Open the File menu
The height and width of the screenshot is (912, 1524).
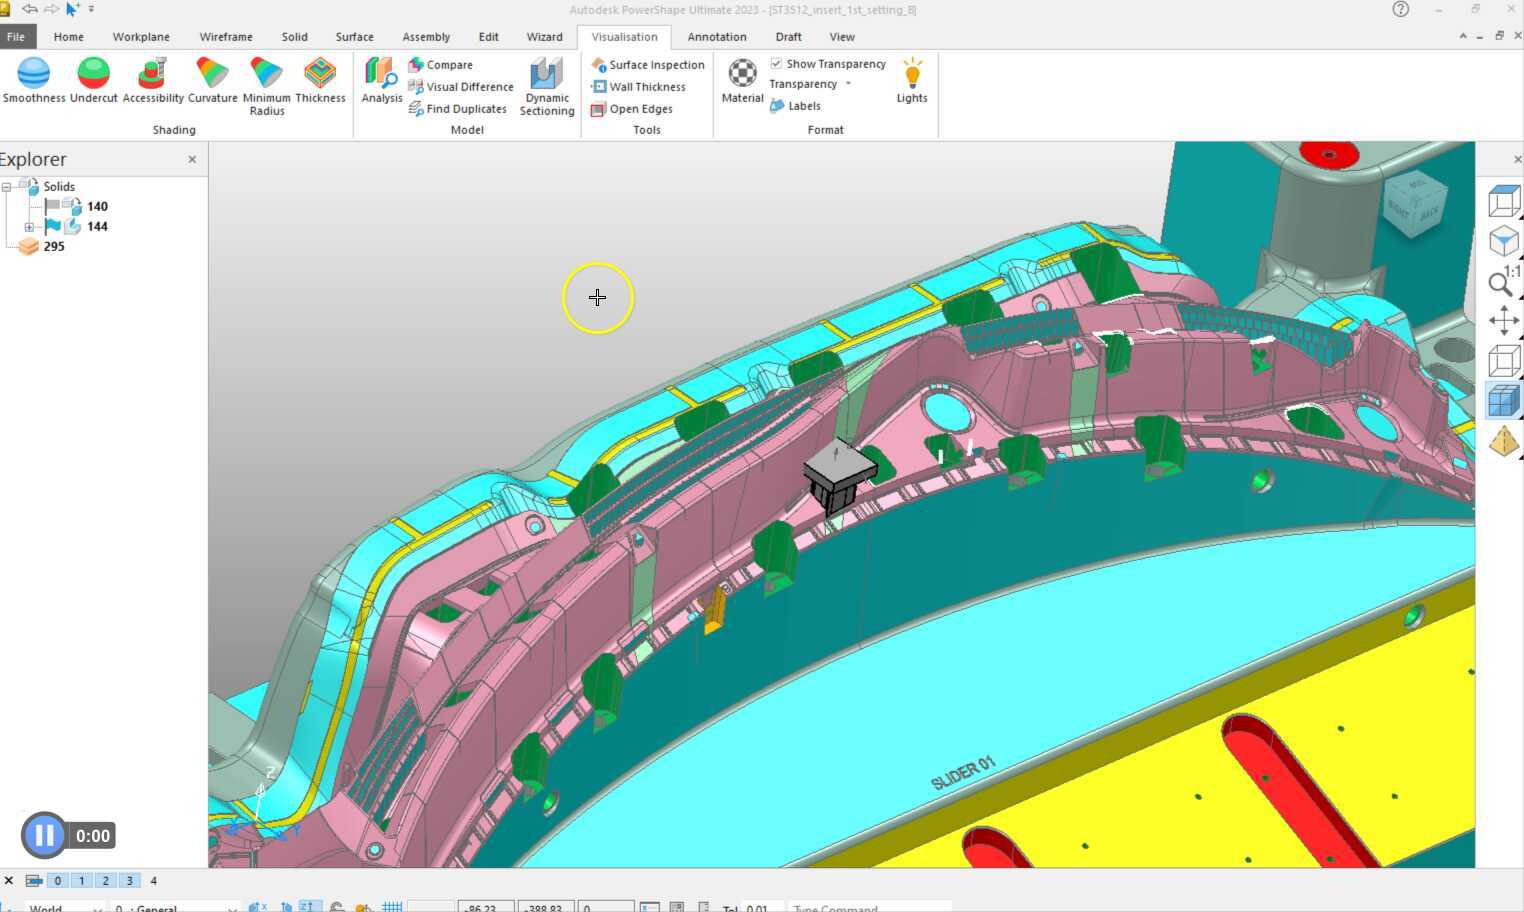[x=16, y=37]
